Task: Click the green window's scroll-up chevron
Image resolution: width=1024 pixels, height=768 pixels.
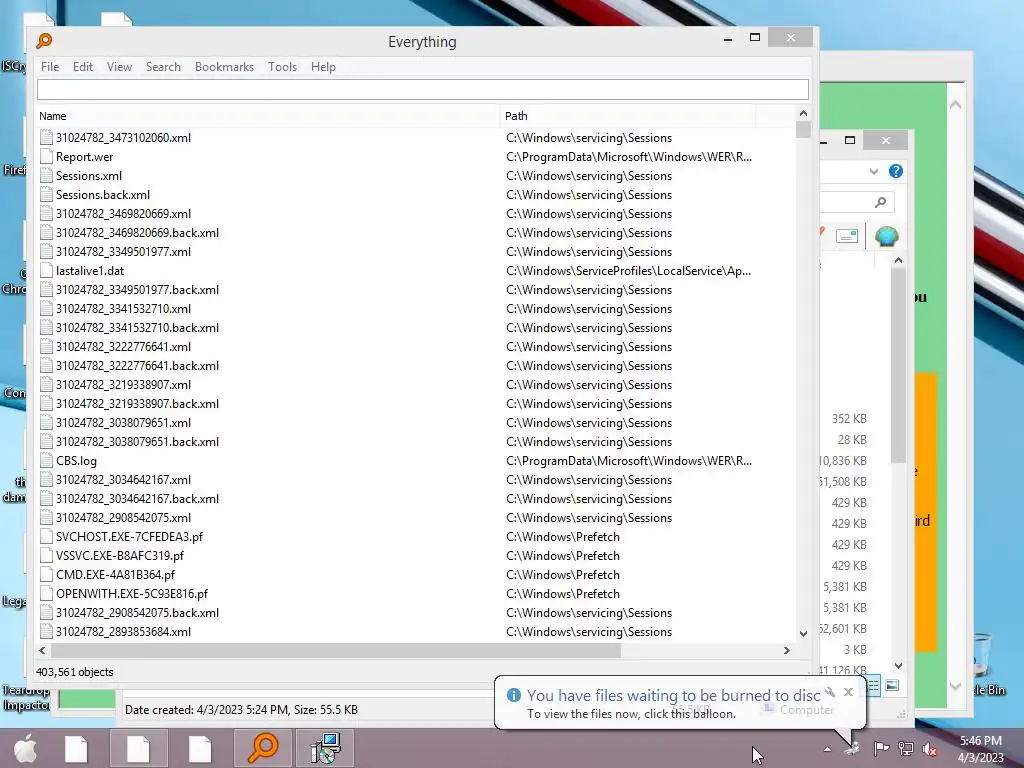Action: [x=955, y=104]
